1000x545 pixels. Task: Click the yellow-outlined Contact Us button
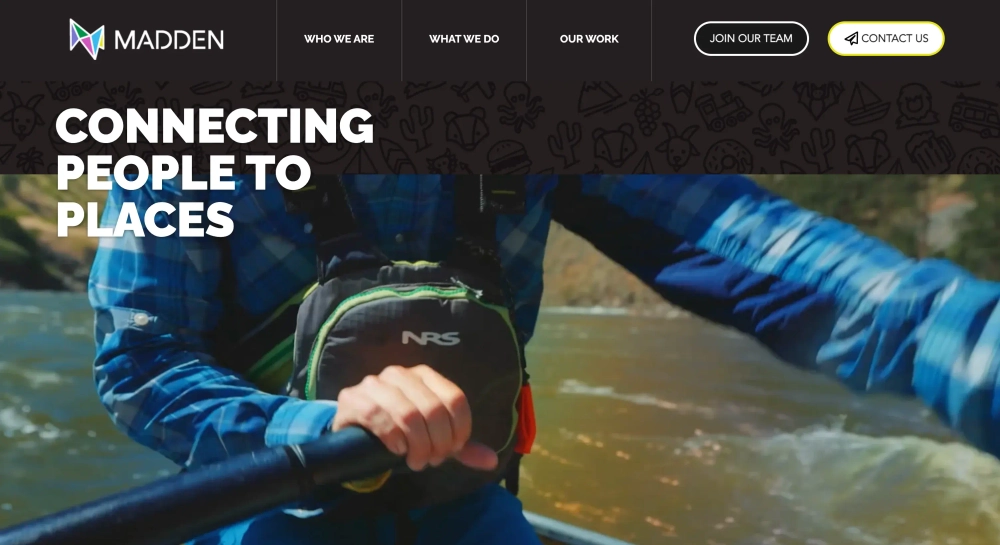tap(886, 38)
